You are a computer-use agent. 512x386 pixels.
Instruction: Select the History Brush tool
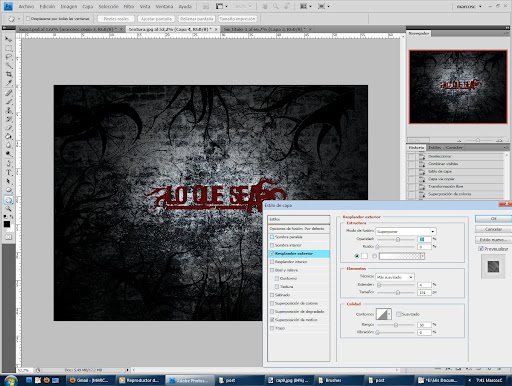coord(8,119)
